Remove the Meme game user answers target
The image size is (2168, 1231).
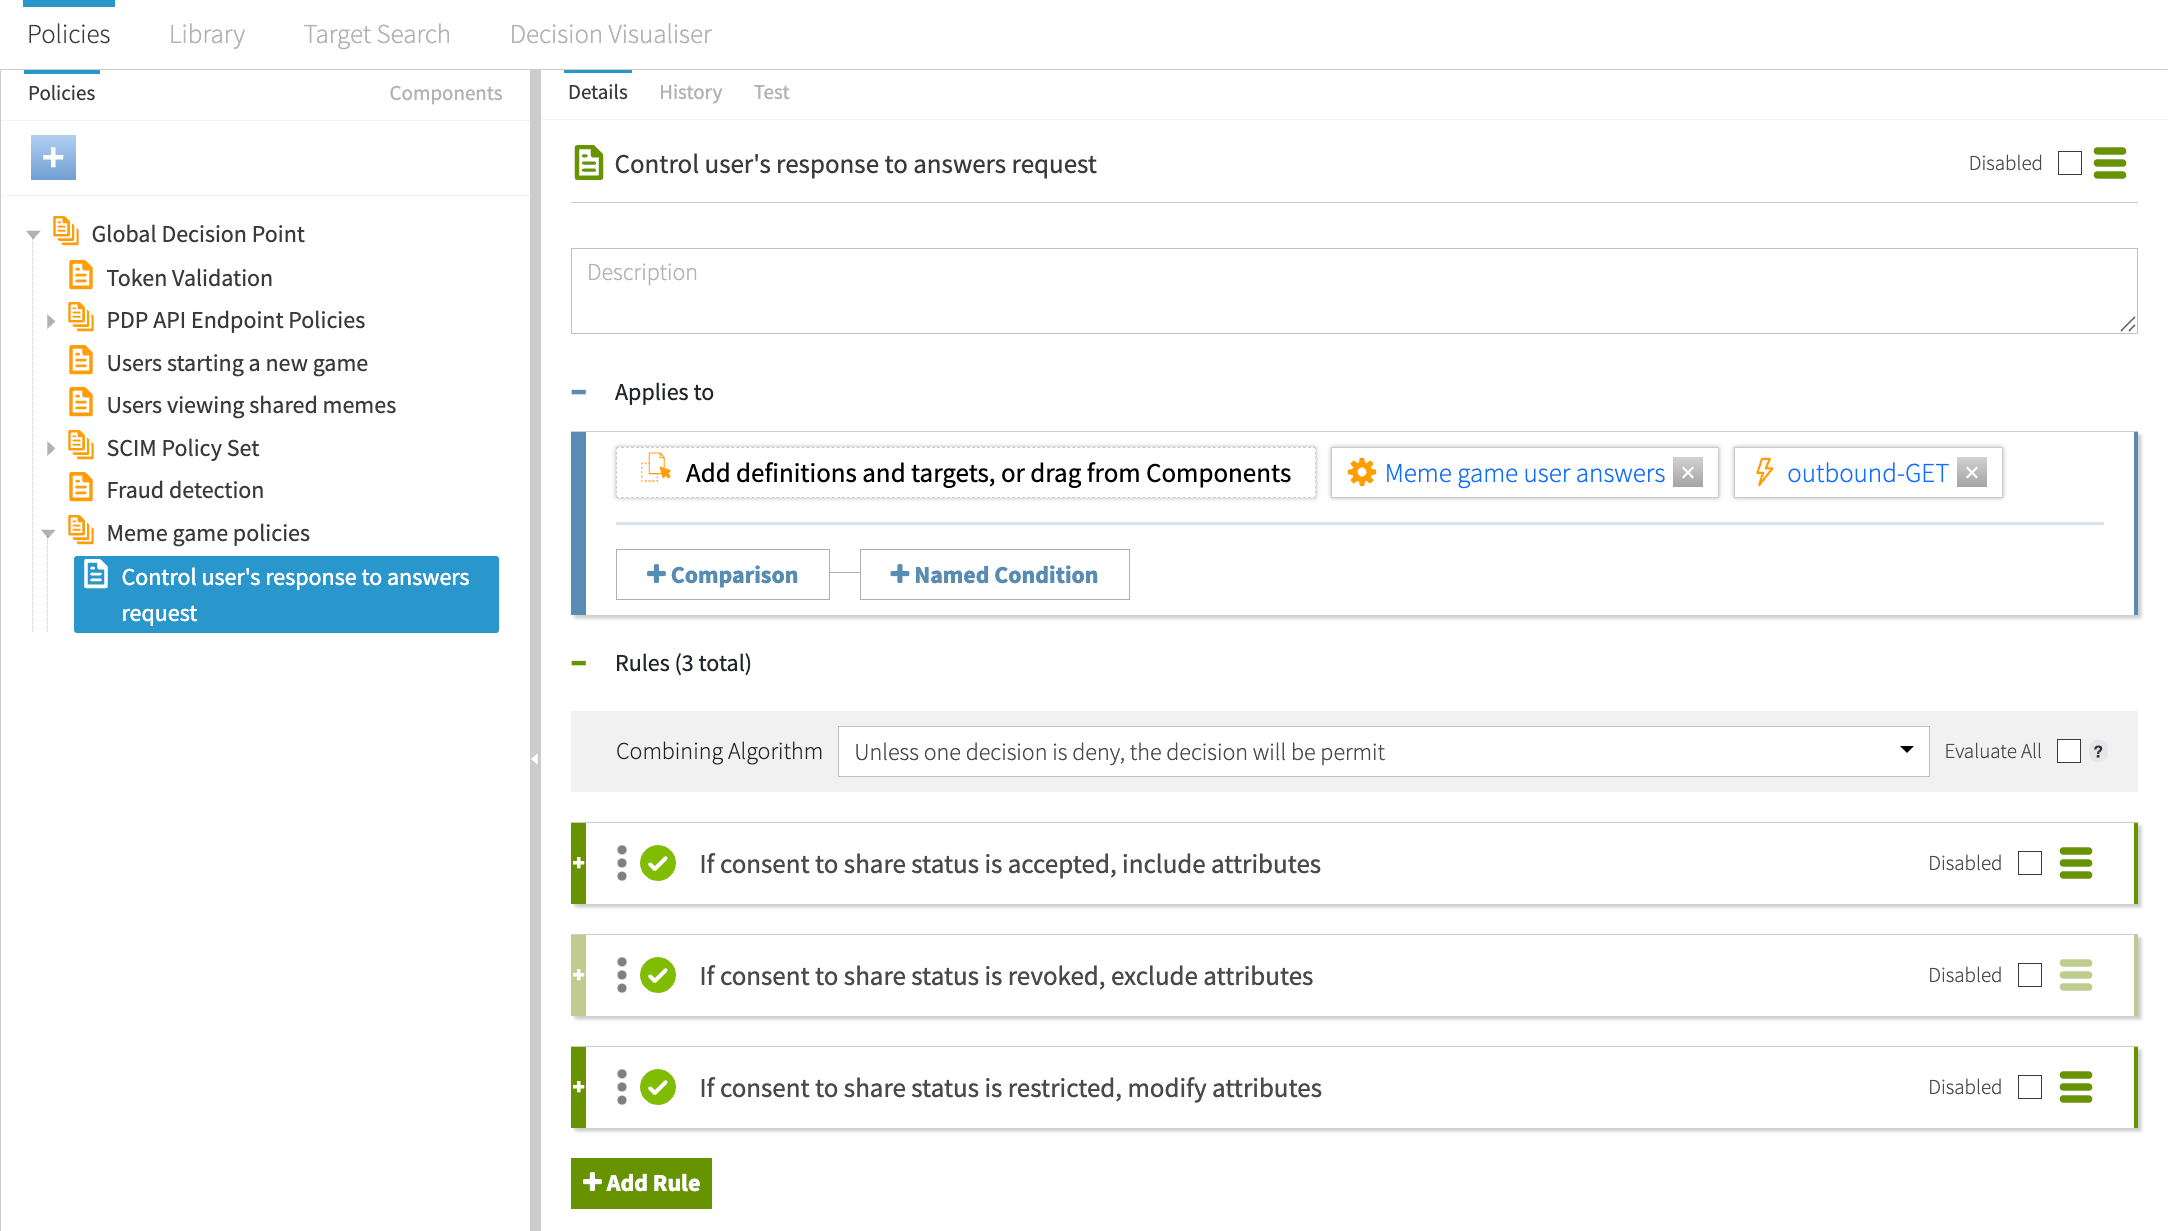[1688, 472]
